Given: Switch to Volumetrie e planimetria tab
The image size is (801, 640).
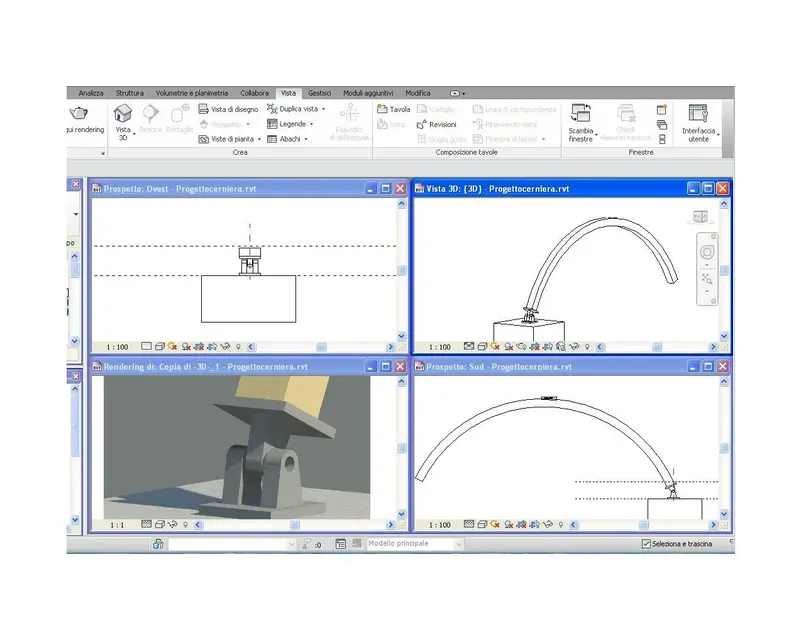Looking at the screenshot, I should (192, 93).
